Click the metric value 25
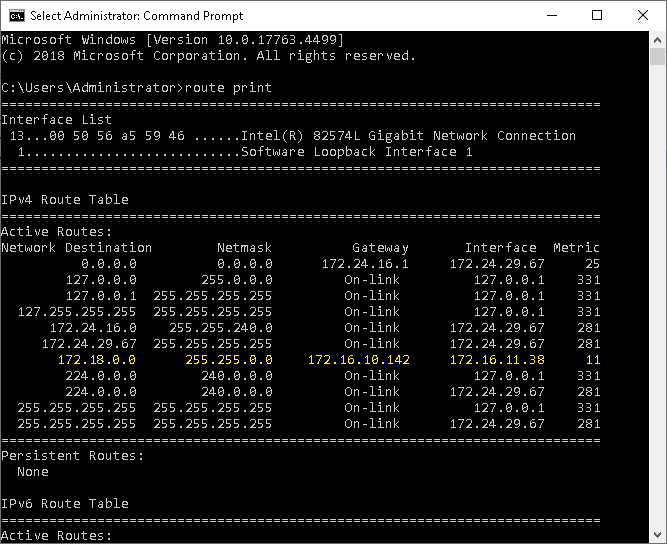 click(x=592, y=264)
